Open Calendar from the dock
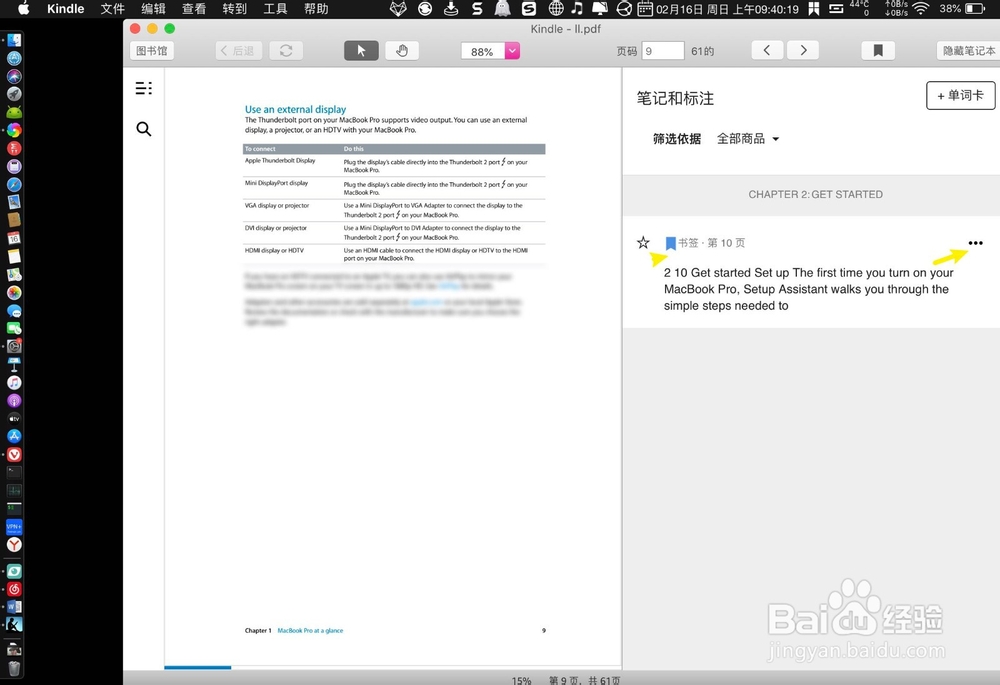 click(x=14, y=238)
